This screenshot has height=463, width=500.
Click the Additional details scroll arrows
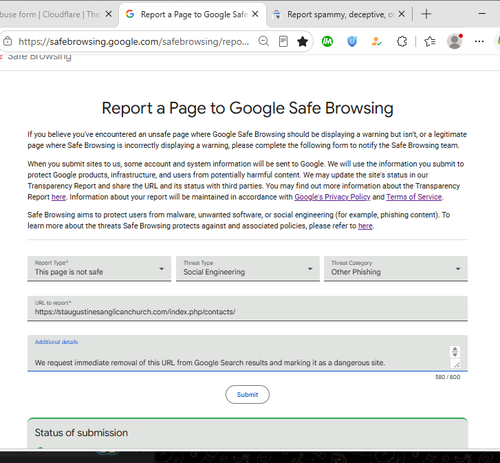click(455, 352)
